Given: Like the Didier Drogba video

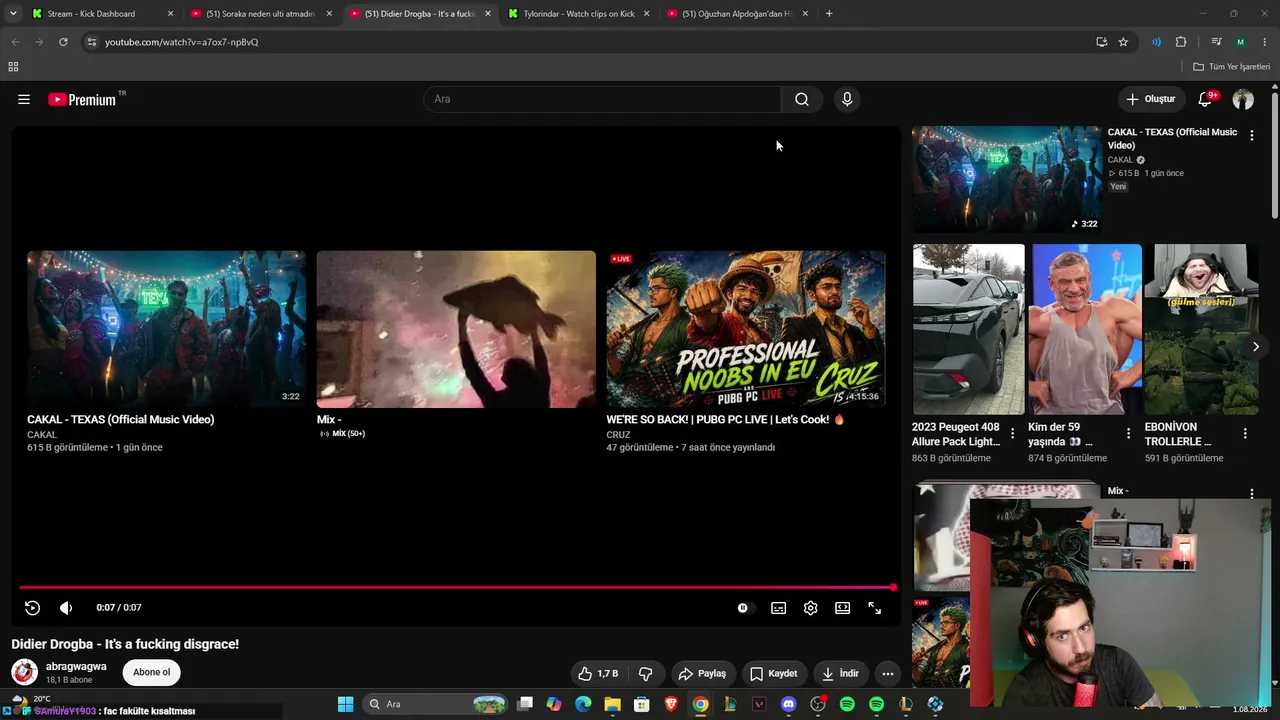Looking at the screenshot, I should pos(598,673).
